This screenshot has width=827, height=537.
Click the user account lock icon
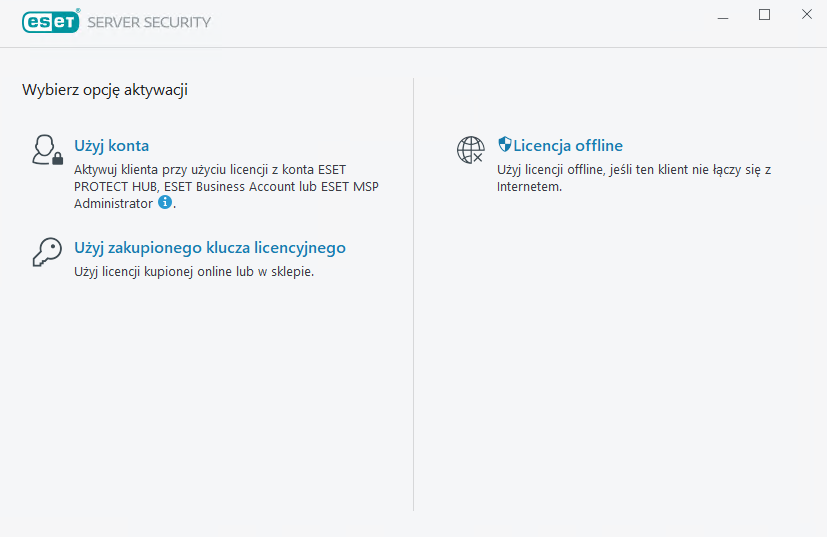point(47,150)
